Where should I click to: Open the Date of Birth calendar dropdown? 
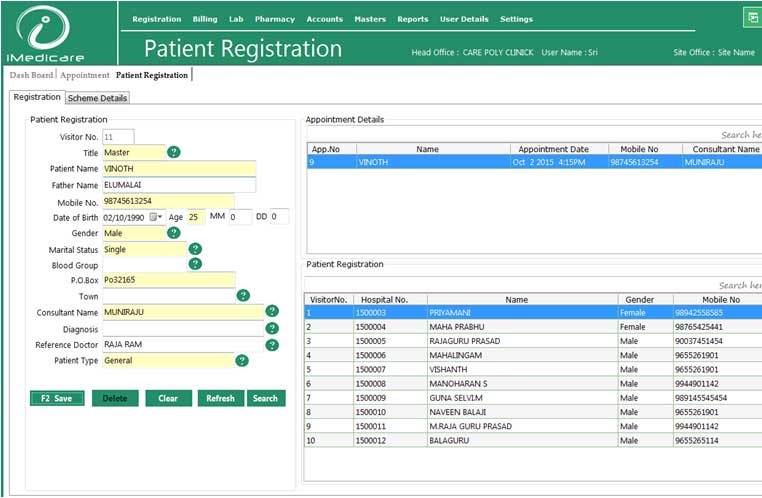(x=156, y=217)
